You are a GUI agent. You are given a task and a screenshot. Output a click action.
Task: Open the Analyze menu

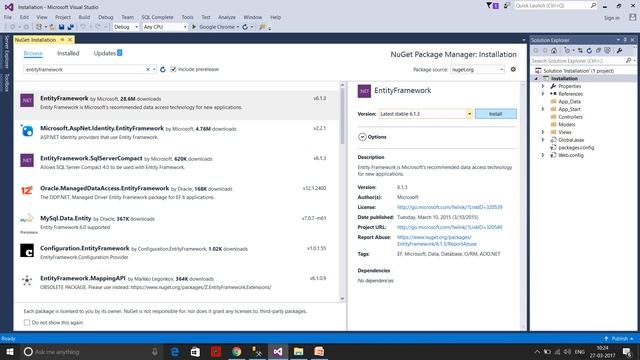[227, 17]
